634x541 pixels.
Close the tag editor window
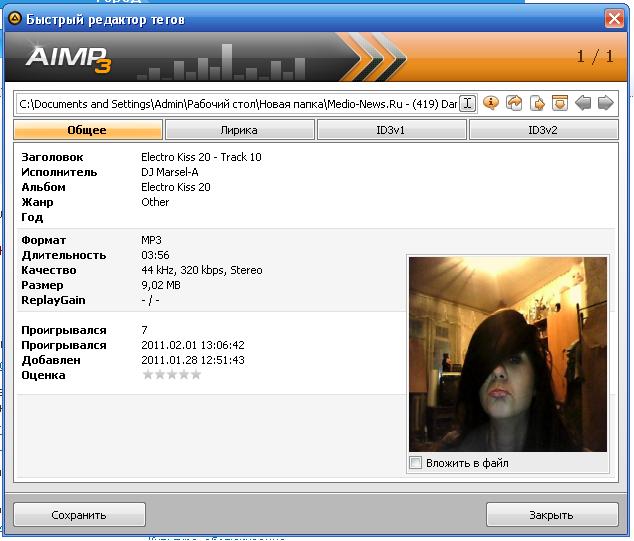pyautogui.click(x=614, y=19)
